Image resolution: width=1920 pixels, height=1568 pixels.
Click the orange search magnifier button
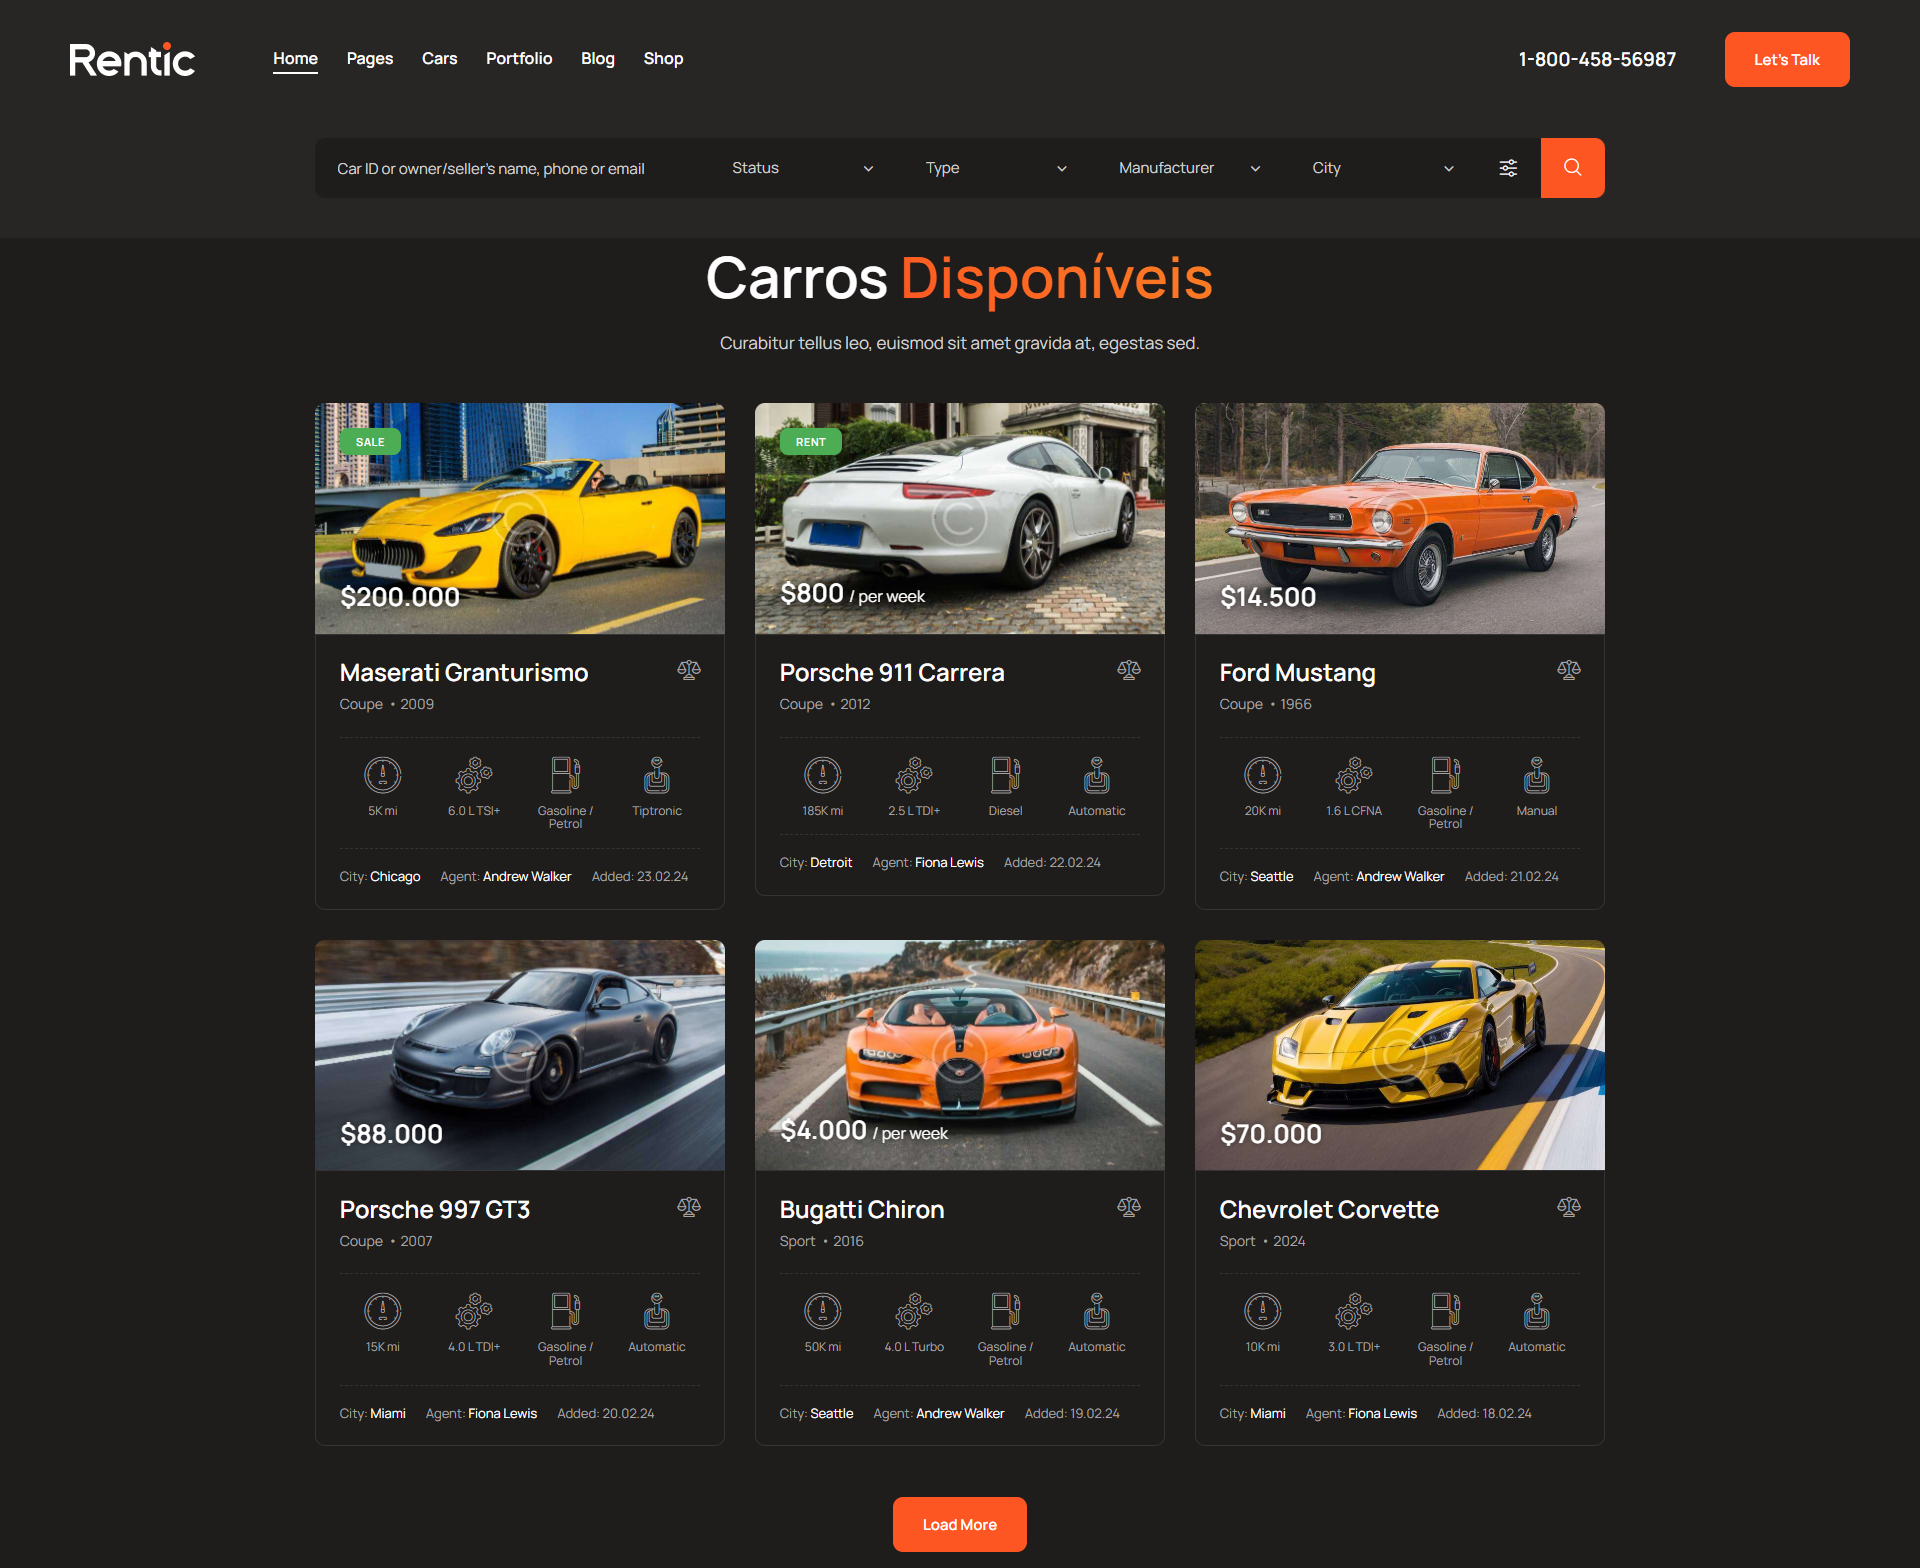pos(1572,168)
